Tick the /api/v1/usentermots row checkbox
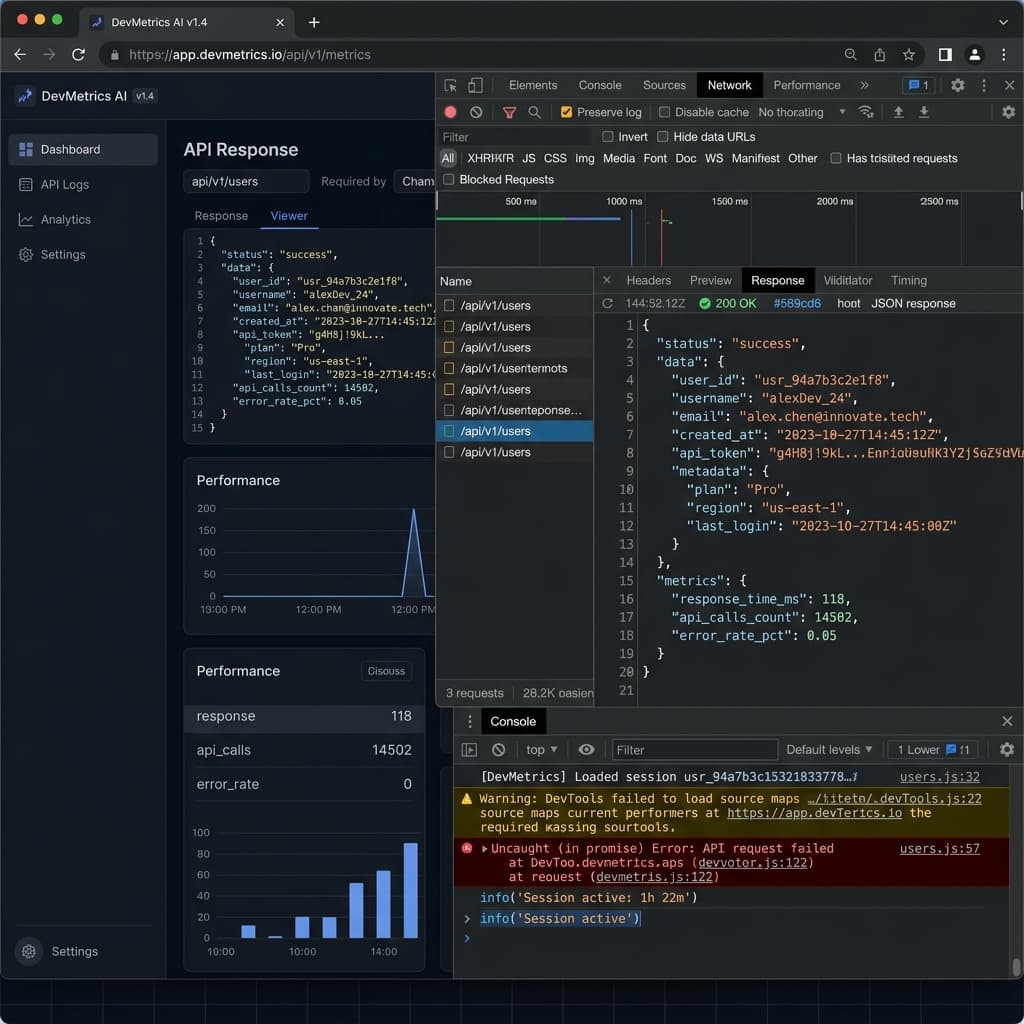 click(449, 368)
